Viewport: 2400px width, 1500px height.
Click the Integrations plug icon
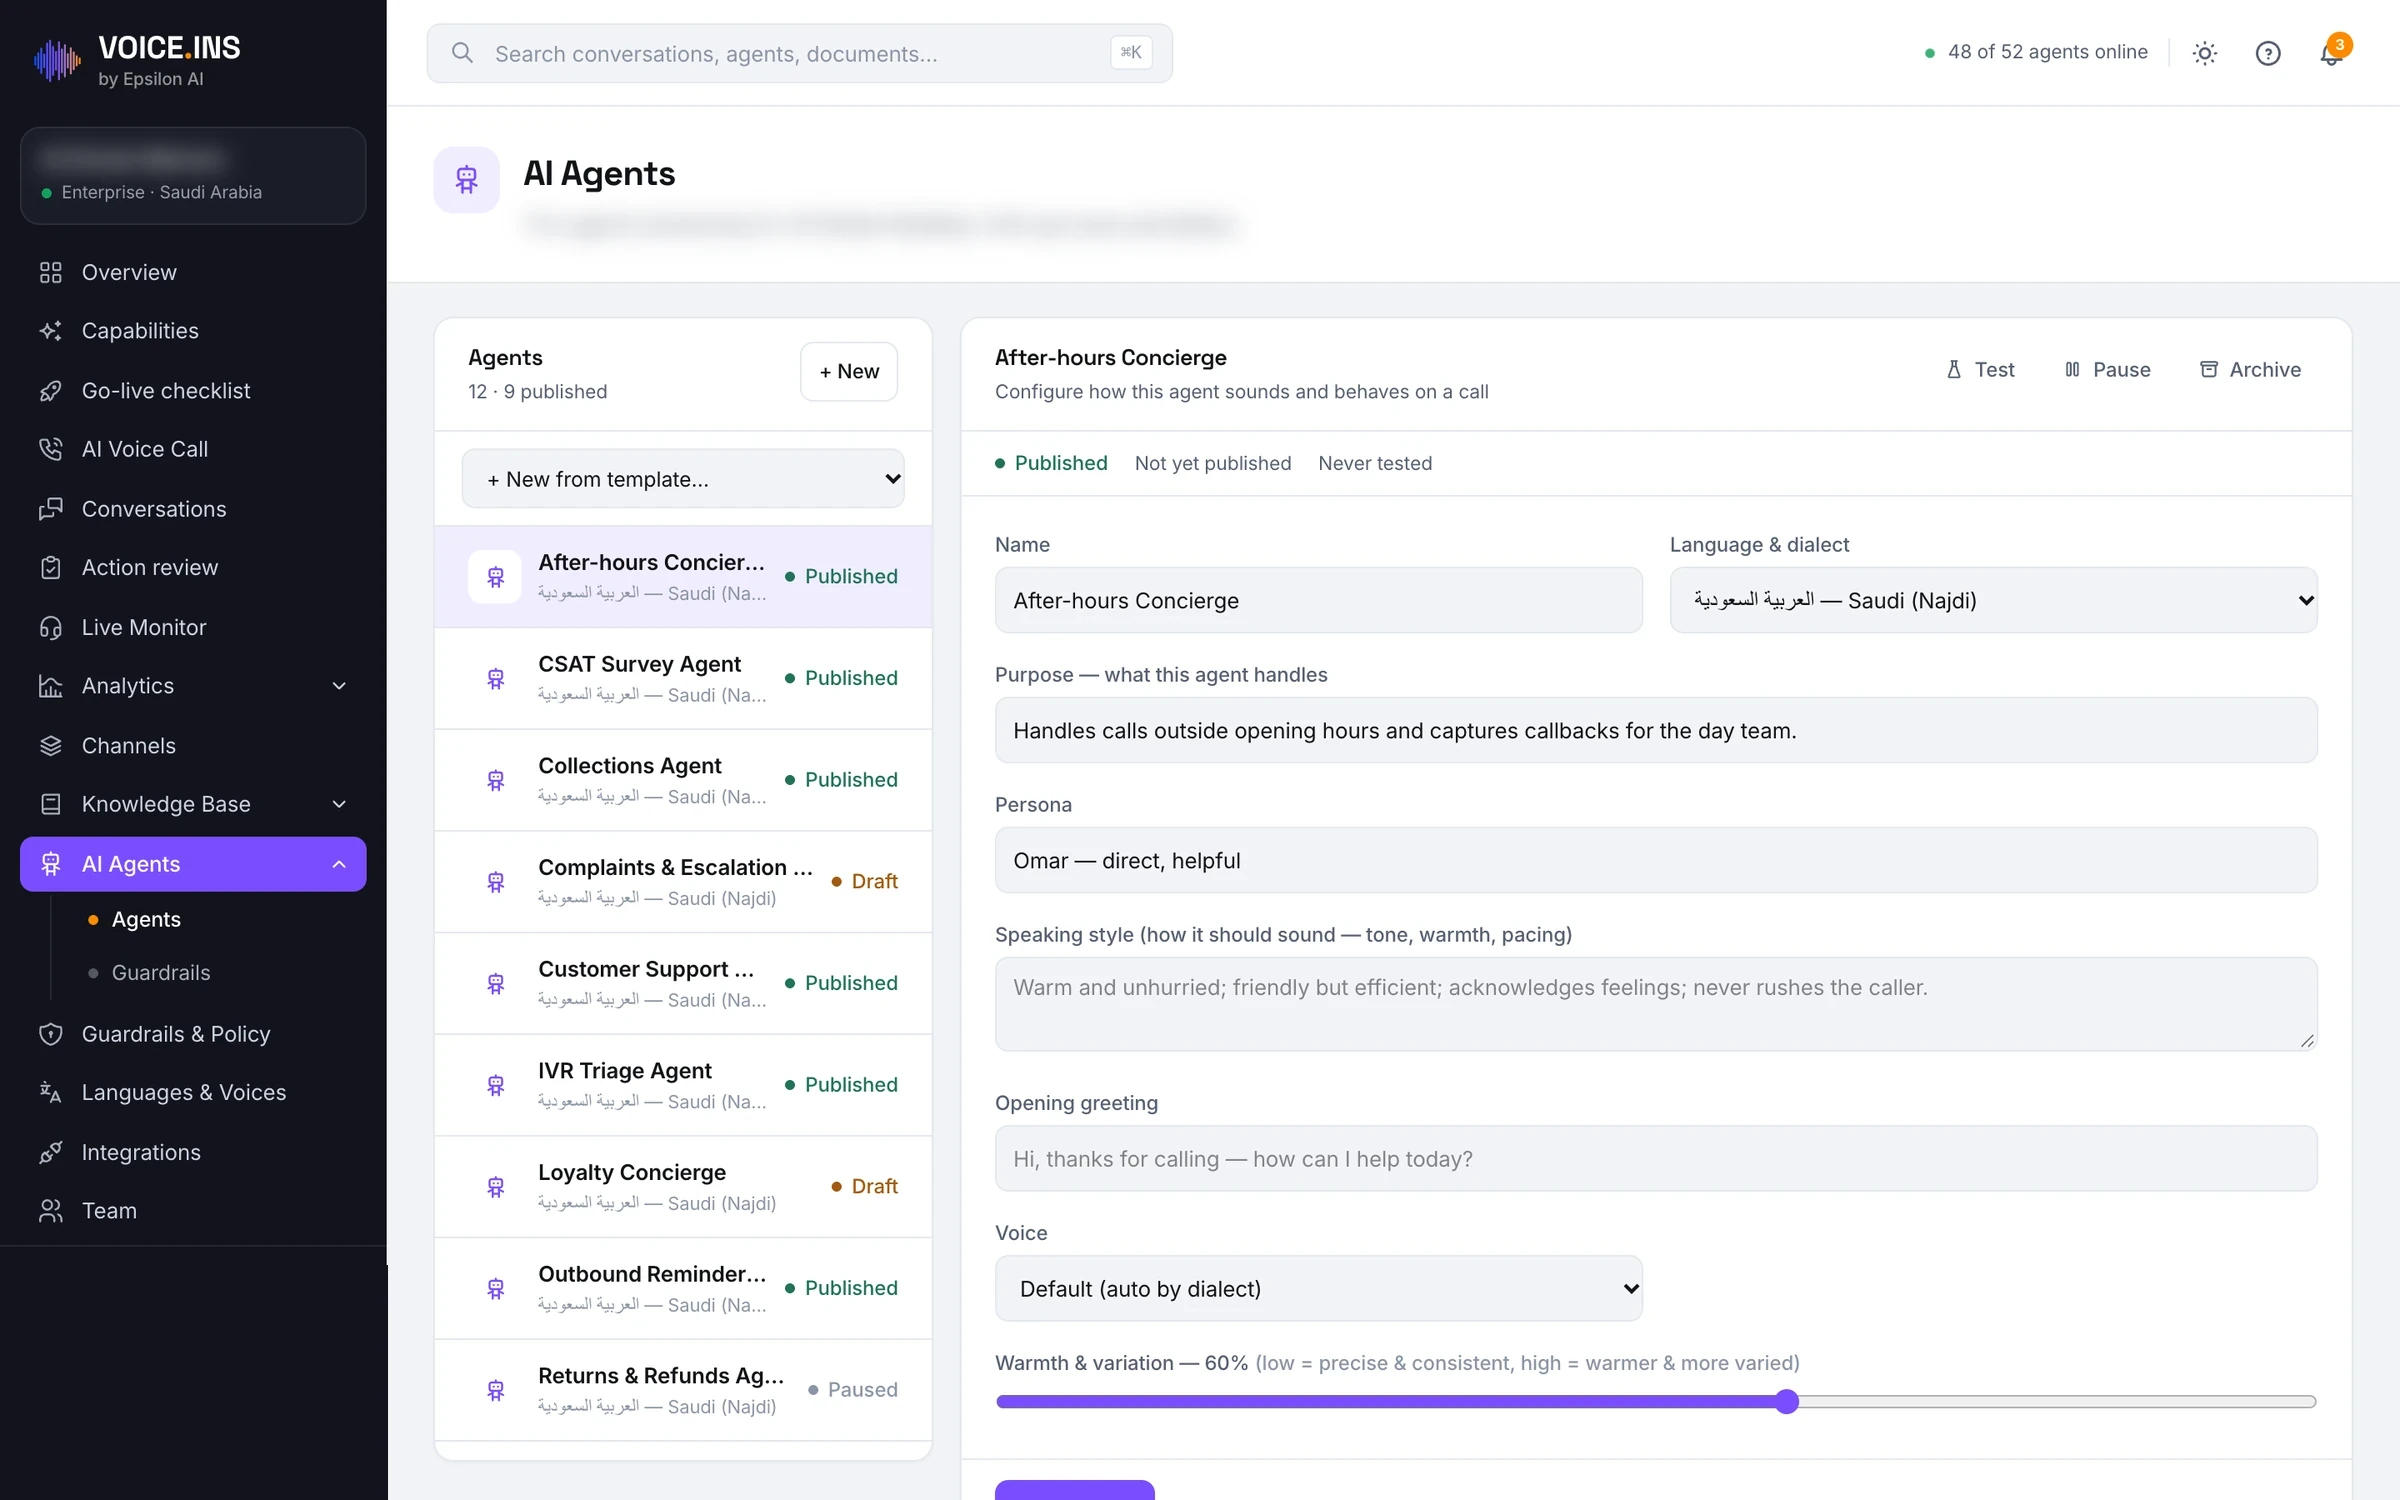51,1152
